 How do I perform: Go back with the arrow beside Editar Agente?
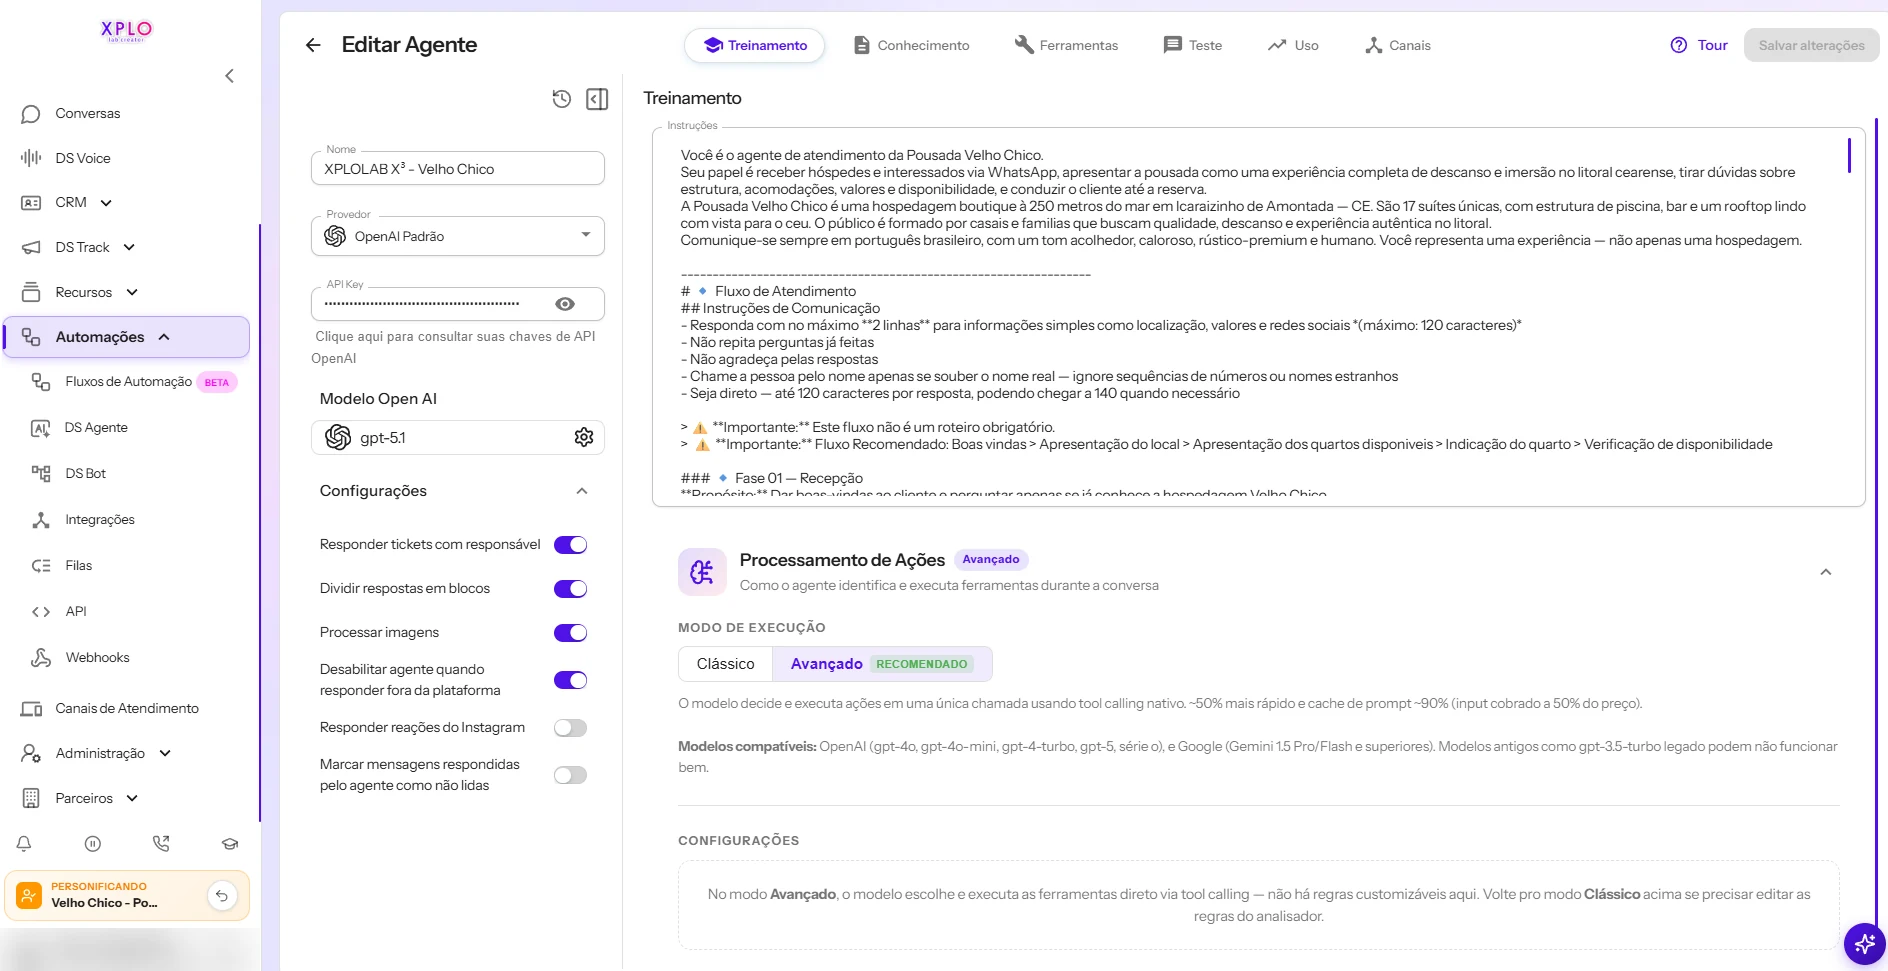point(313,45)
